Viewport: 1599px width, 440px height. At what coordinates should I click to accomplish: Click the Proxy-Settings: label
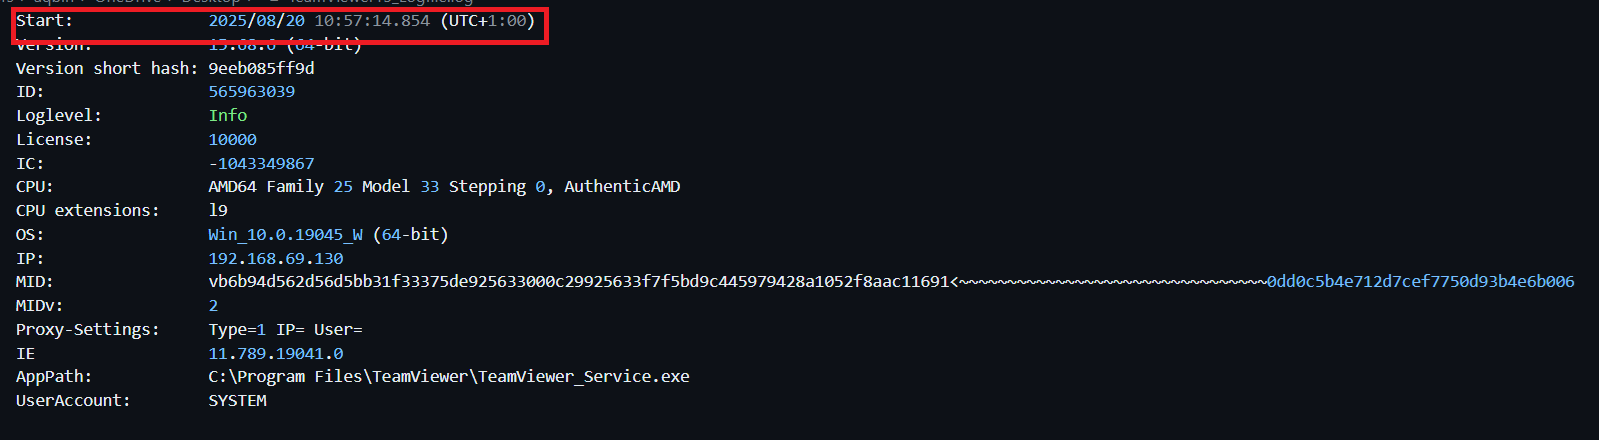point(87,330)
